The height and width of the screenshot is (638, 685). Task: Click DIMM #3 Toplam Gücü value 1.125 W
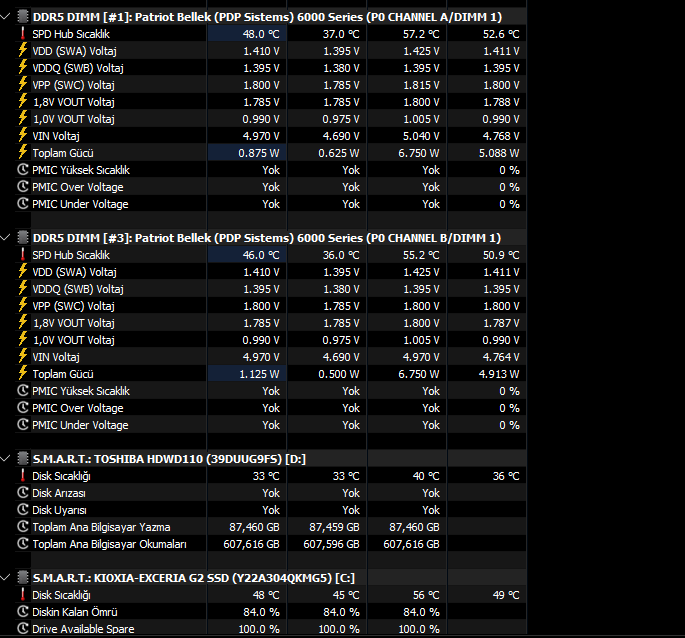pyautogui.click(x=259, y=374)
